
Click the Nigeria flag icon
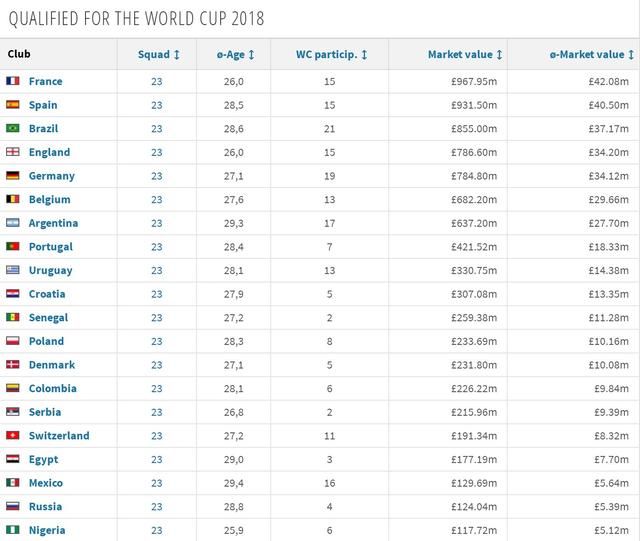[13, 530]
